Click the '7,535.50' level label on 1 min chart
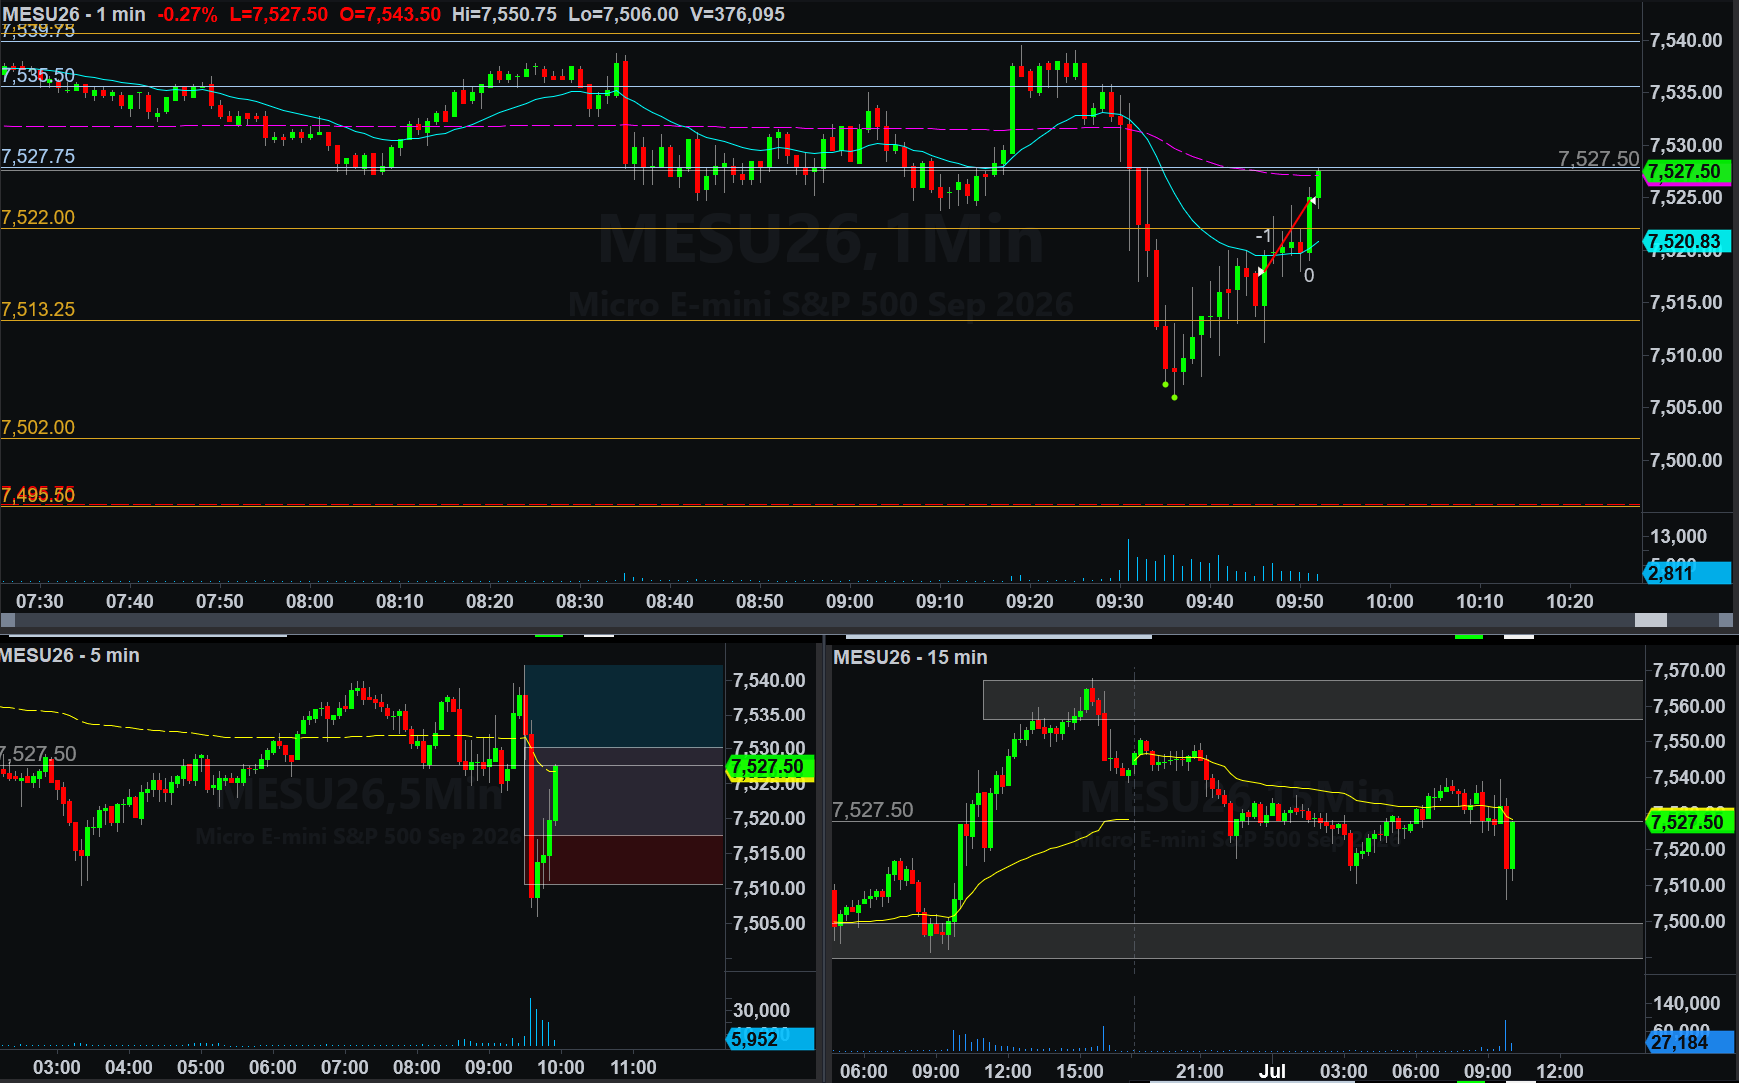 38,75
